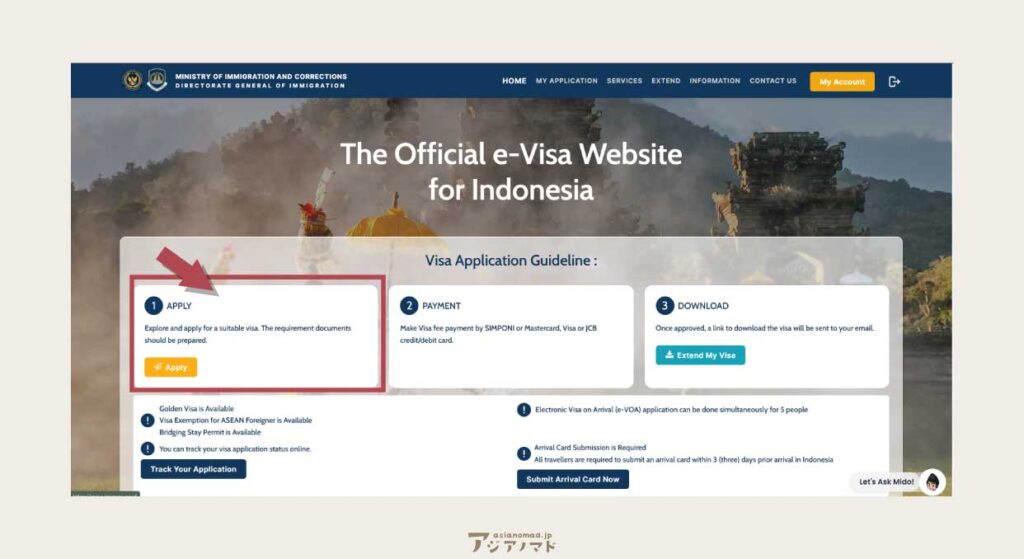Click the step 1 Apply number badge
The image size is (1024, 559).
pyautogui.click(x=153, y=306)
